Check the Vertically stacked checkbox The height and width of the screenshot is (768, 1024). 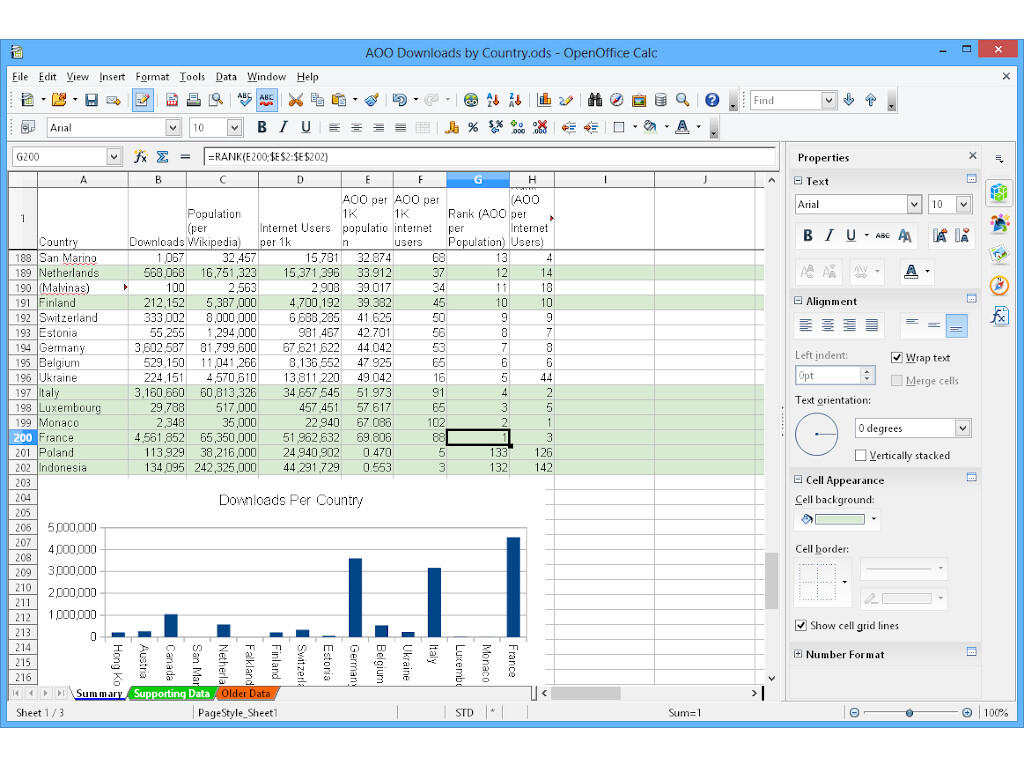[x=861, y=455]
